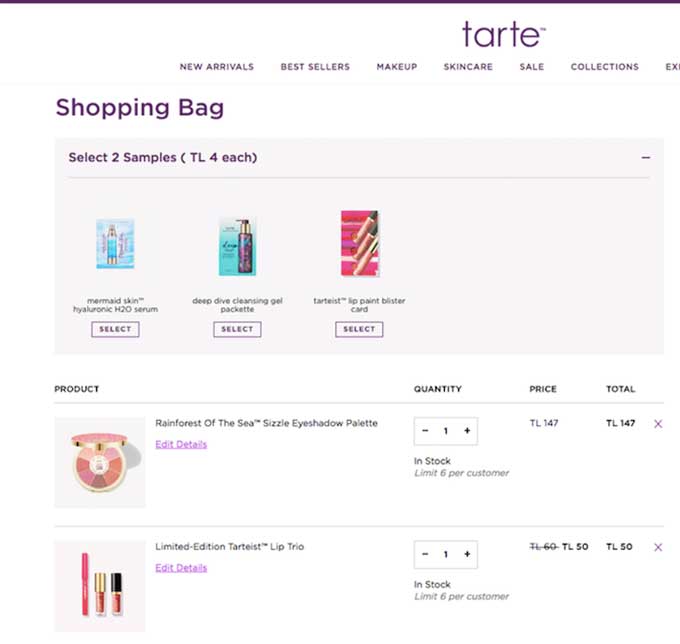Increase quantity of the Sizzle Eyeshadow Palette
Viewport: 680px width, 644px height.
coord(467,431)
